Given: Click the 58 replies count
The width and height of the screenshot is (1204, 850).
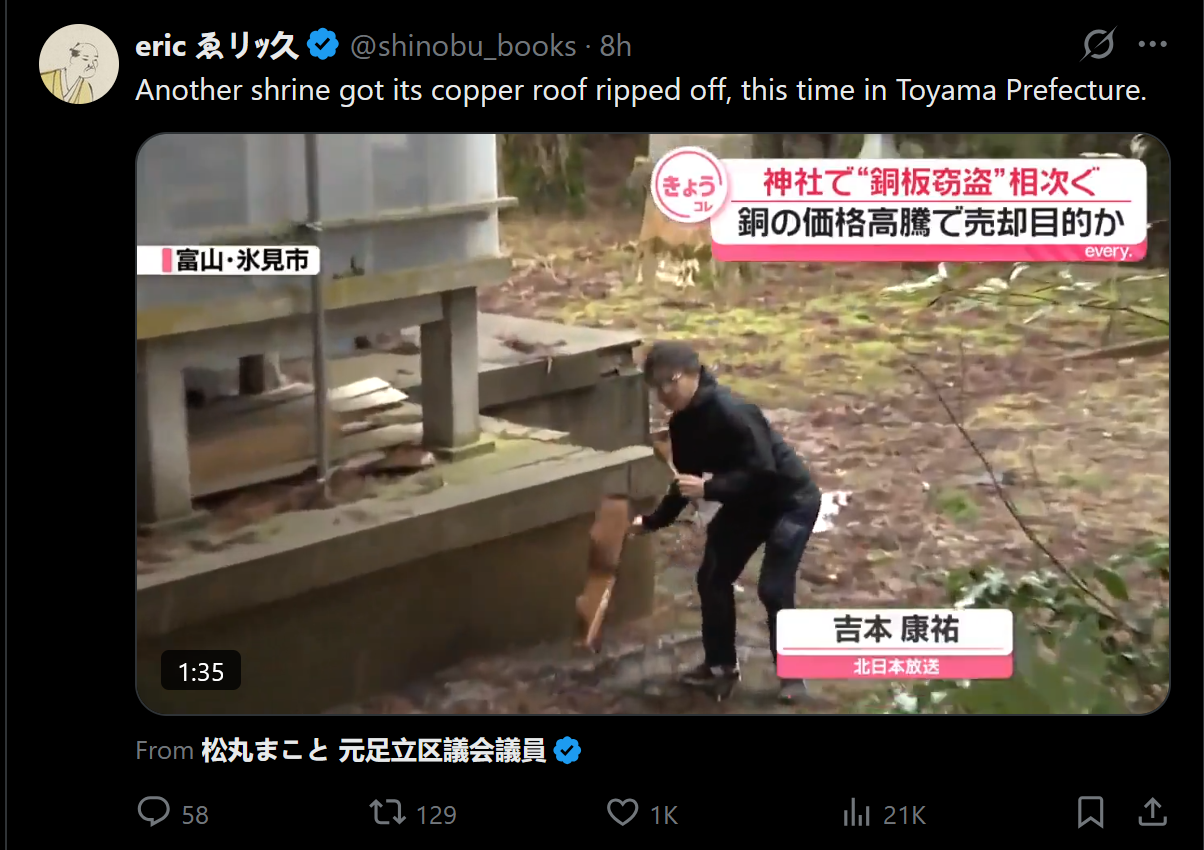Looking at the screenshot, I should (196, 814).
